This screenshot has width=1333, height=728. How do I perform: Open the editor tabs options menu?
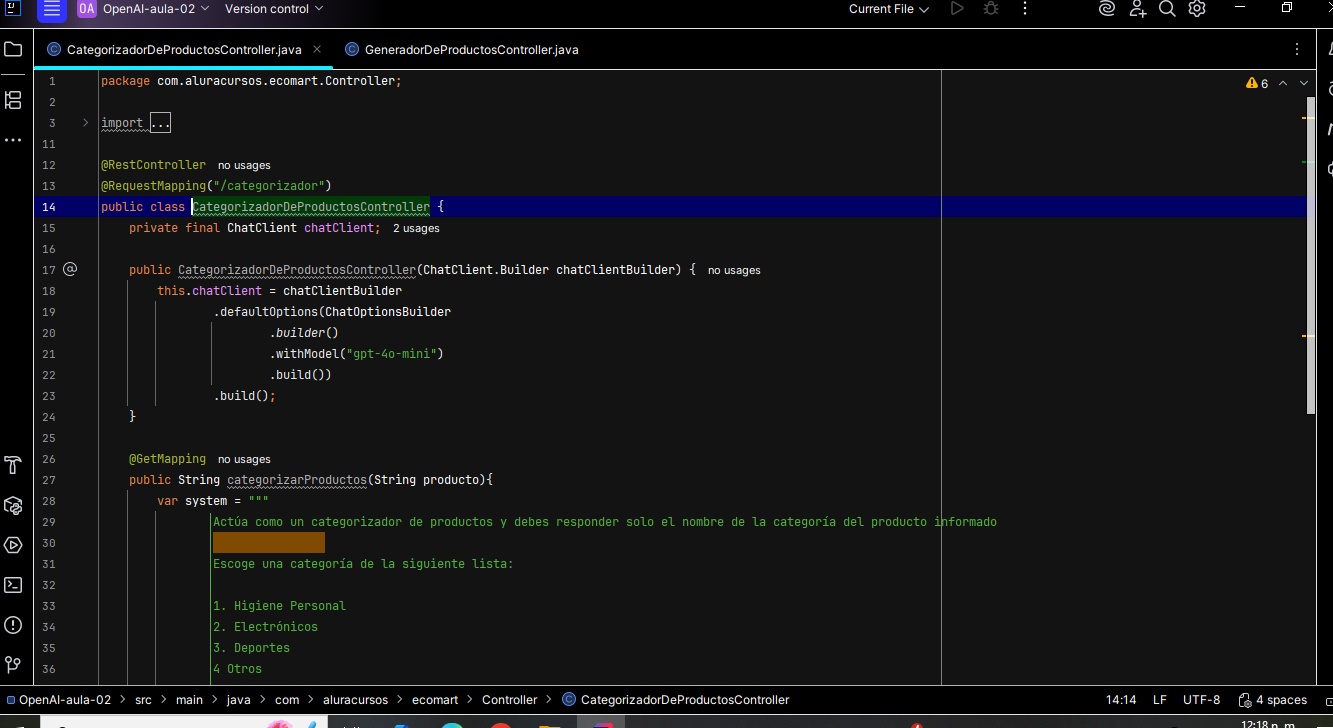coord(1297,49)
